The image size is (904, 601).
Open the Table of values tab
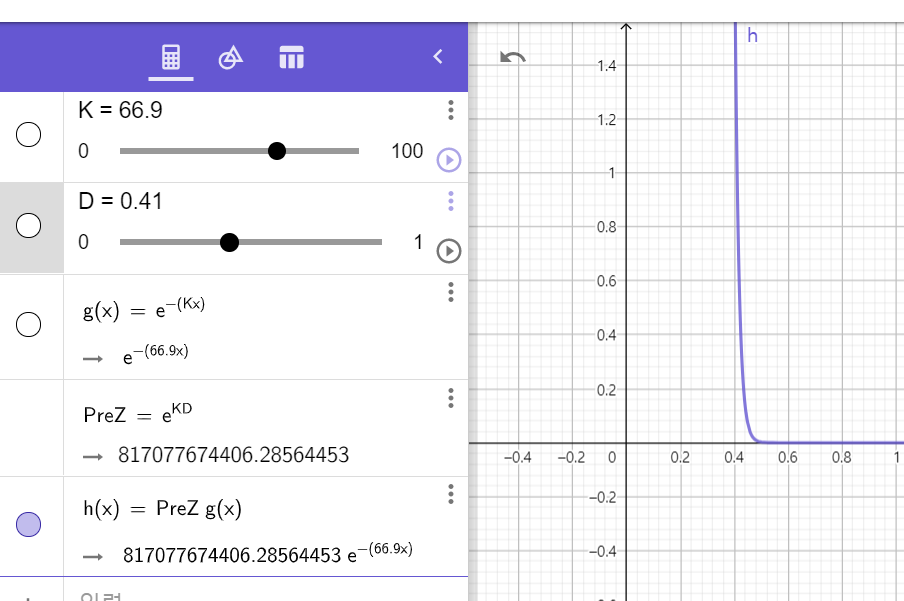pos(292,57)
